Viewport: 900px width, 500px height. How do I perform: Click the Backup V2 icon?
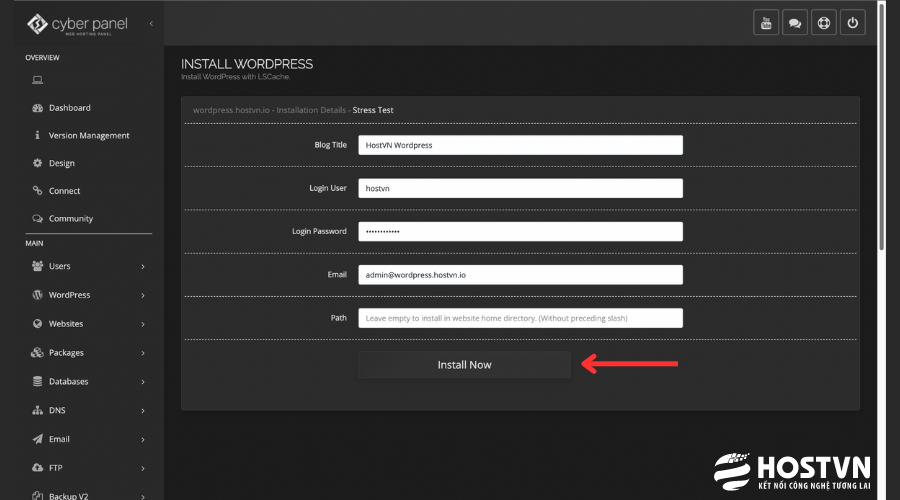click(37, 495)
